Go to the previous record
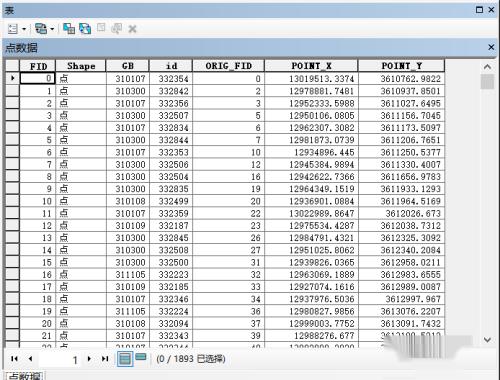The image size is (500, 380). (30, 359)
